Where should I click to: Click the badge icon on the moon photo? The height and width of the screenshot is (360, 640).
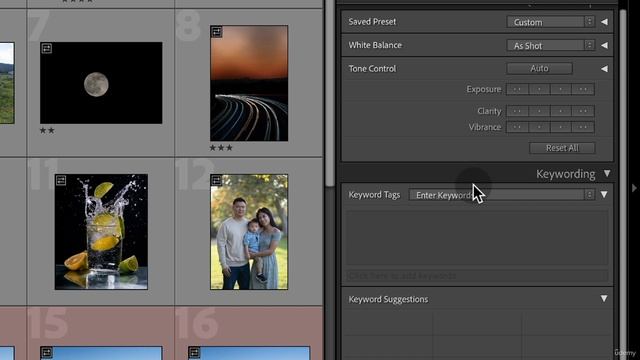[47, 49]
